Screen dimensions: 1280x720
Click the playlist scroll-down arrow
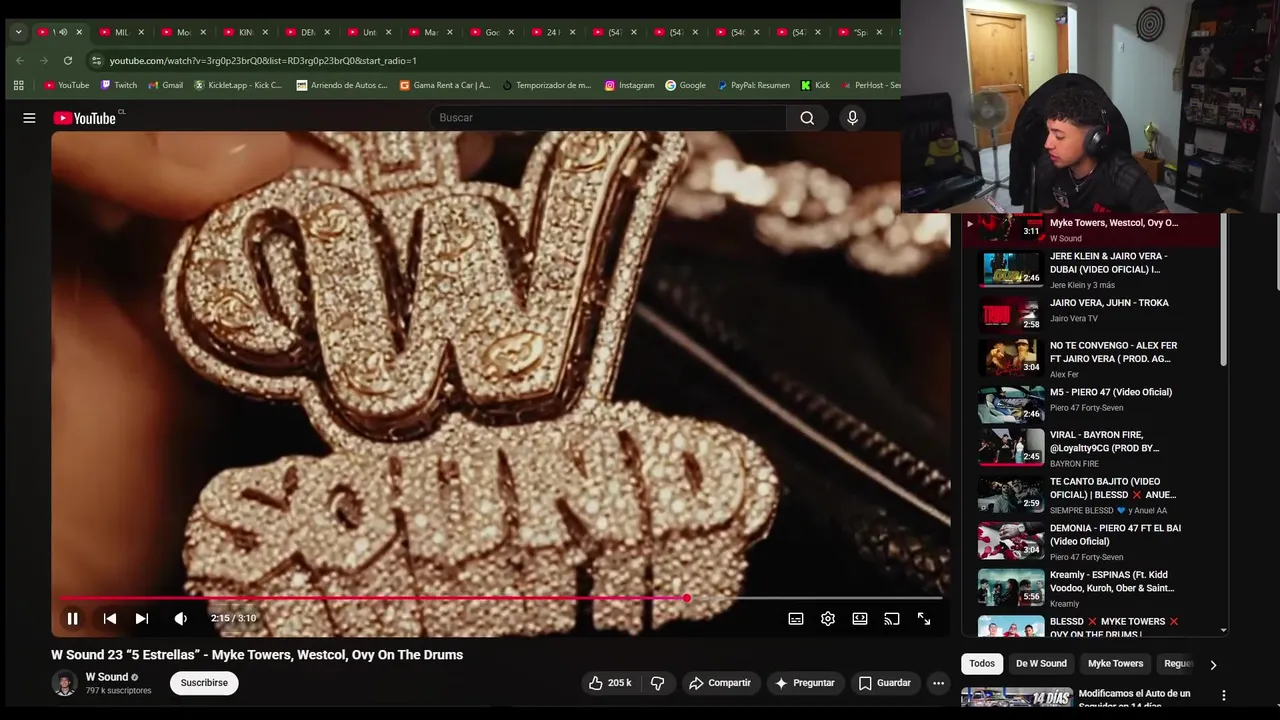(x=1224, y=631)
